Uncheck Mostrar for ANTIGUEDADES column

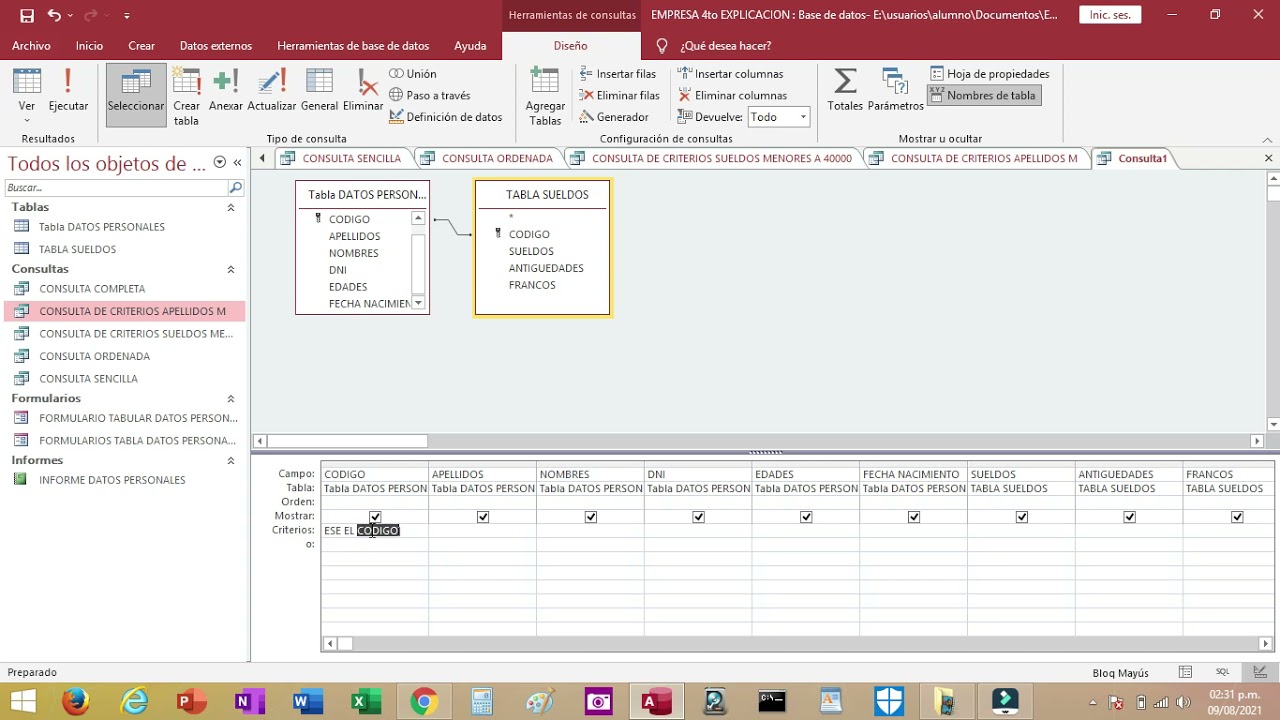(x=1130, y=517)
